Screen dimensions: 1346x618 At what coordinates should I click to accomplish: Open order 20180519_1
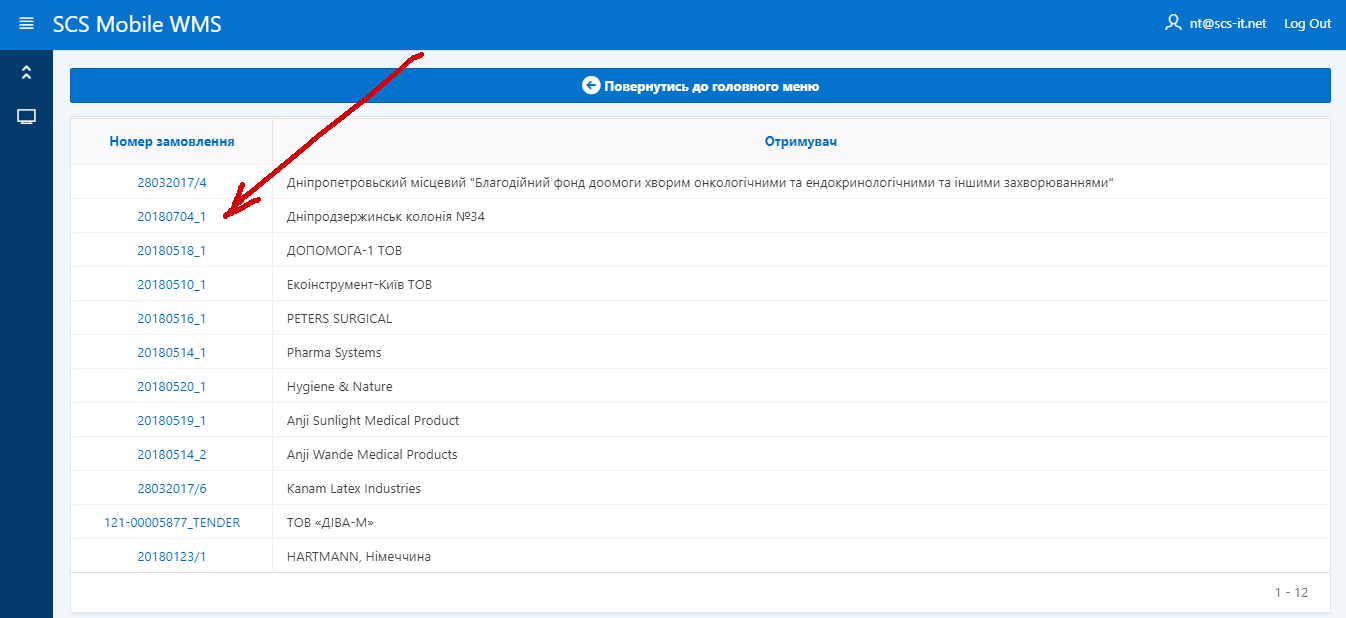[172, 421]
